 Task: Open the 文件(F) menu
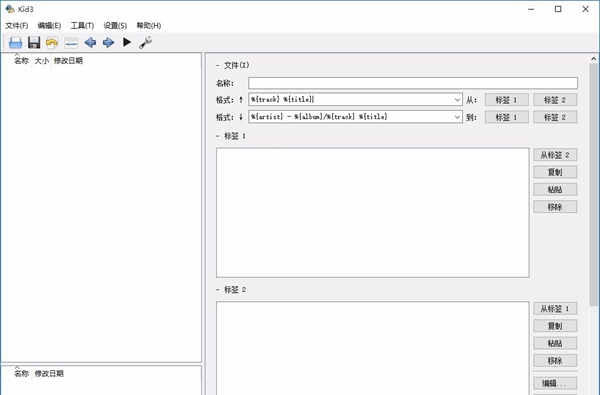coord(16,26)
